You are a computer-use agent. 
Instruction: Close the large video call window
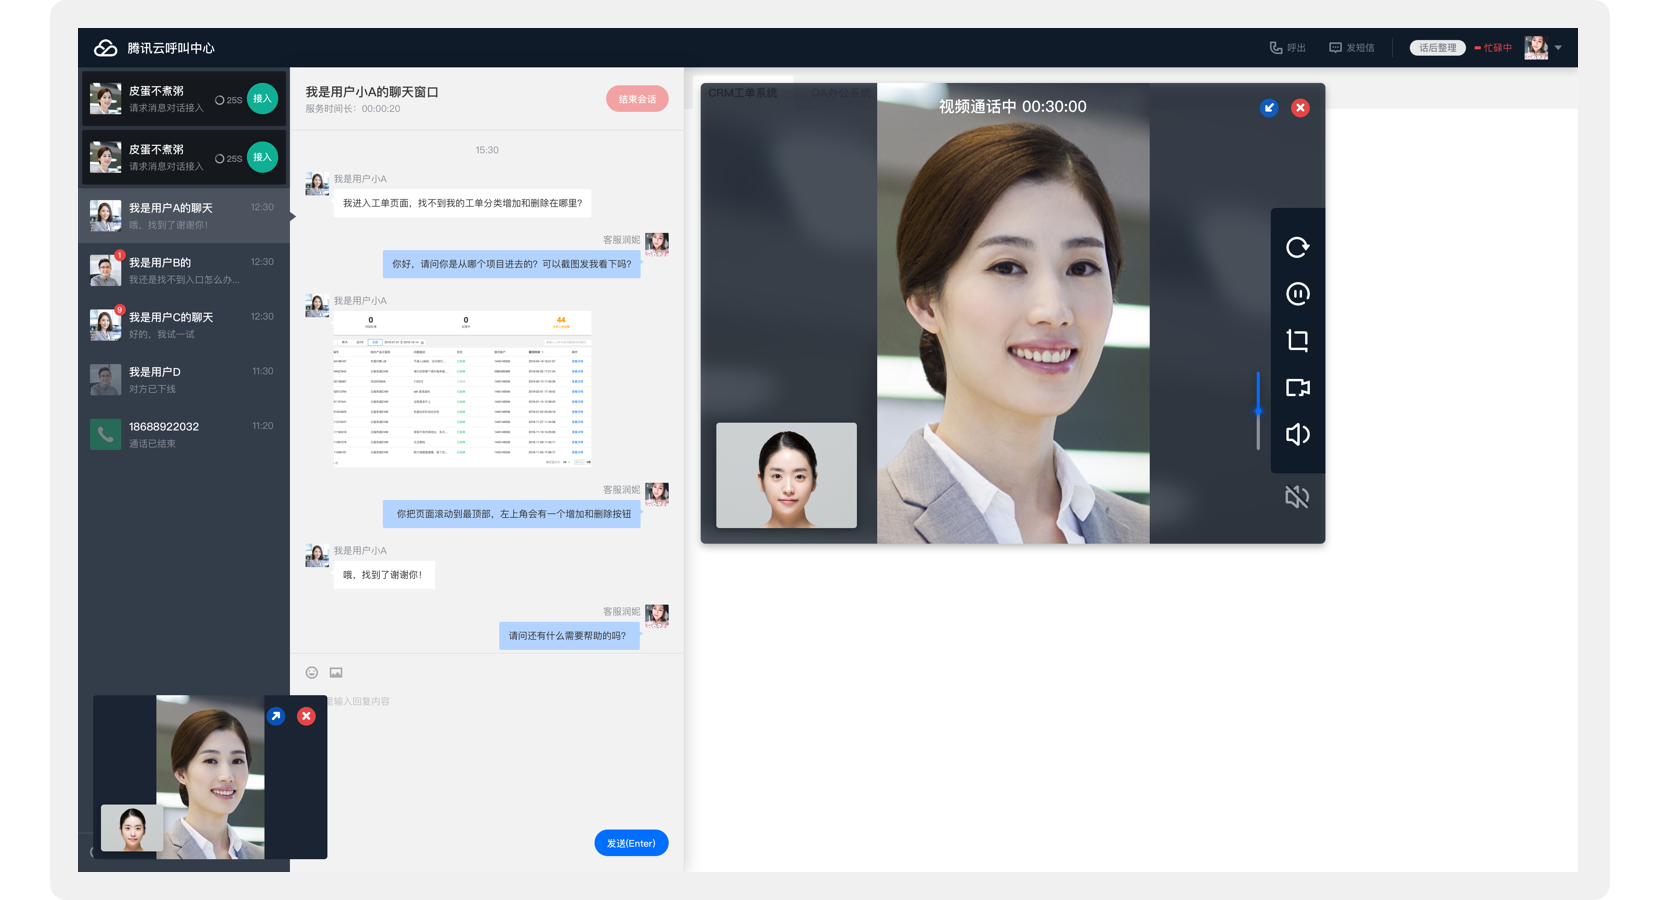coord(1300,108)
